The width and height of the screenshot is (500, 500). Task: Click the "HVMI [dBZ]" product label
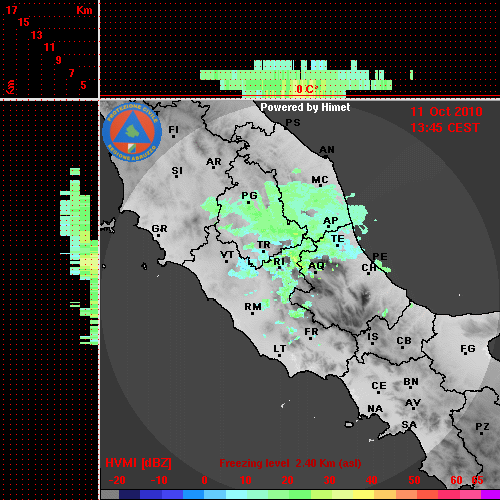pos(138,463)
